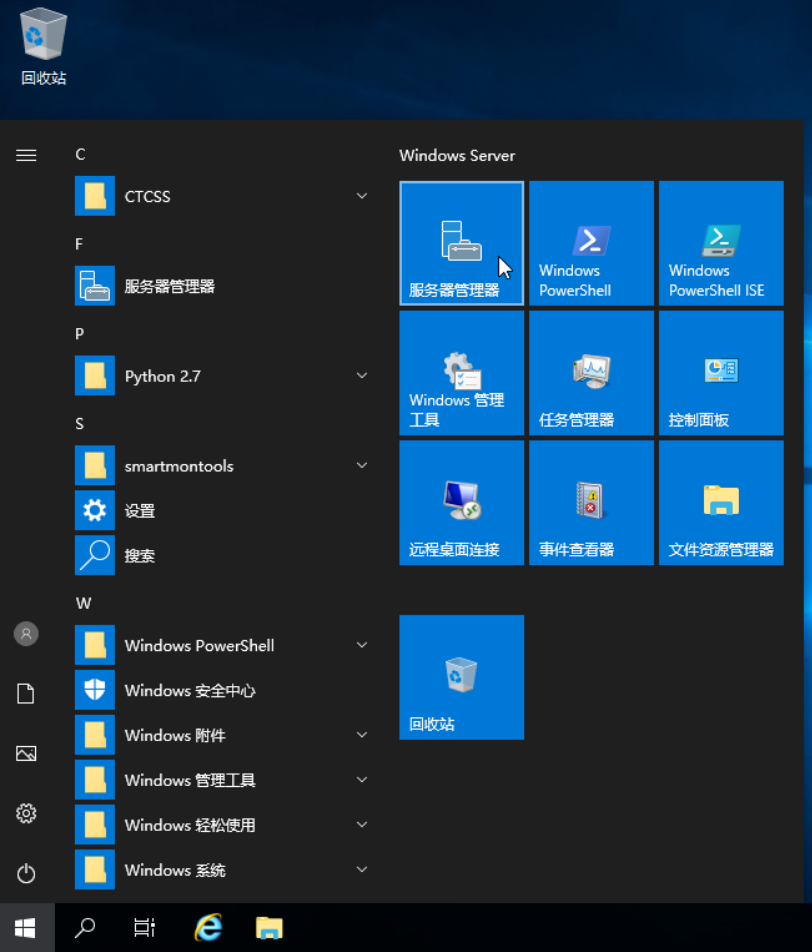Open the Documents icon in Start sidebar

(26, 693)
